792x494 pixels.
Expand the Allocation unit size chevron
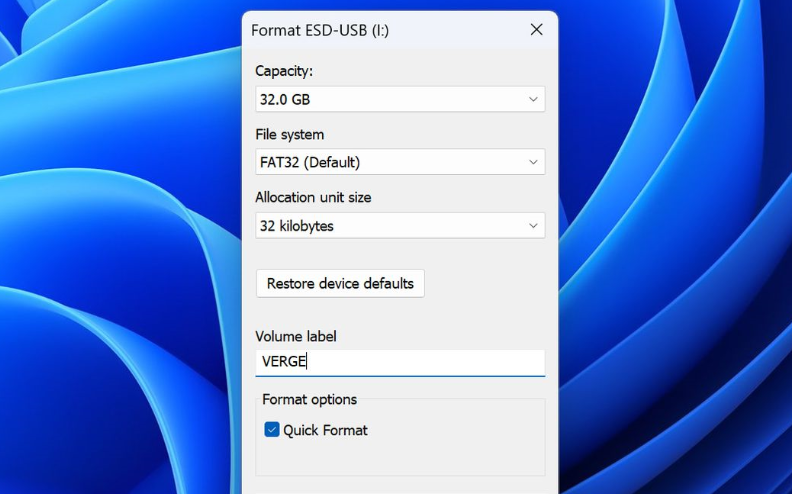pyautogui.click(x=533, y=226)
